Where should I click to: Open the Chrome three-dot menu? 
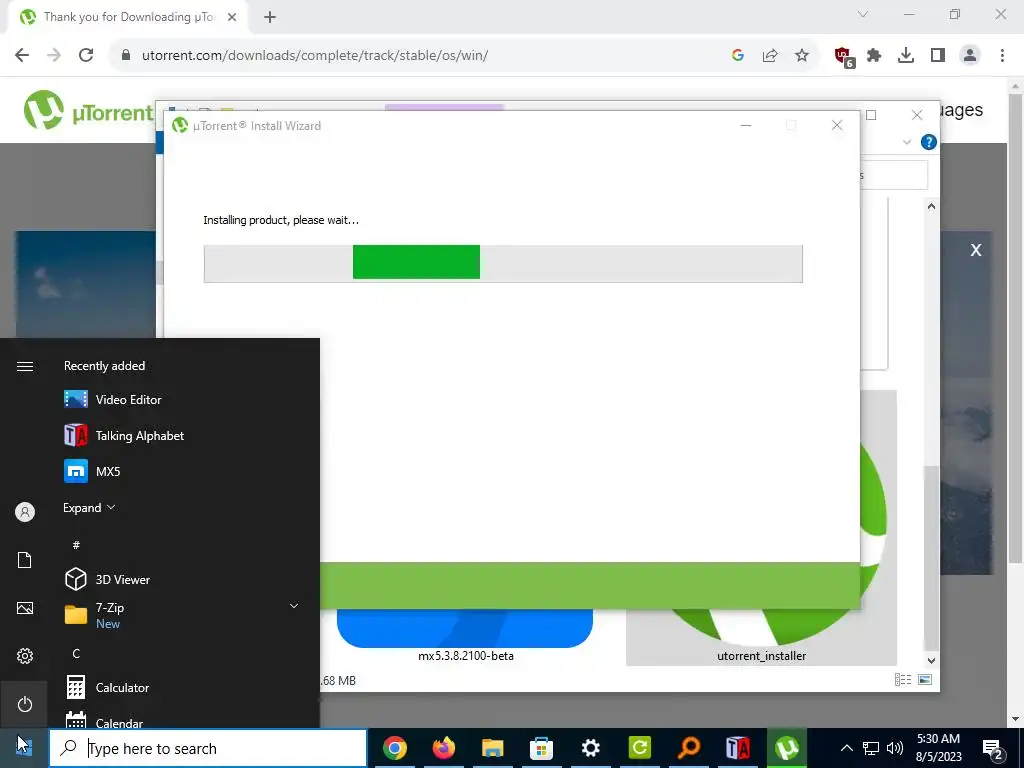point(1002,56)
